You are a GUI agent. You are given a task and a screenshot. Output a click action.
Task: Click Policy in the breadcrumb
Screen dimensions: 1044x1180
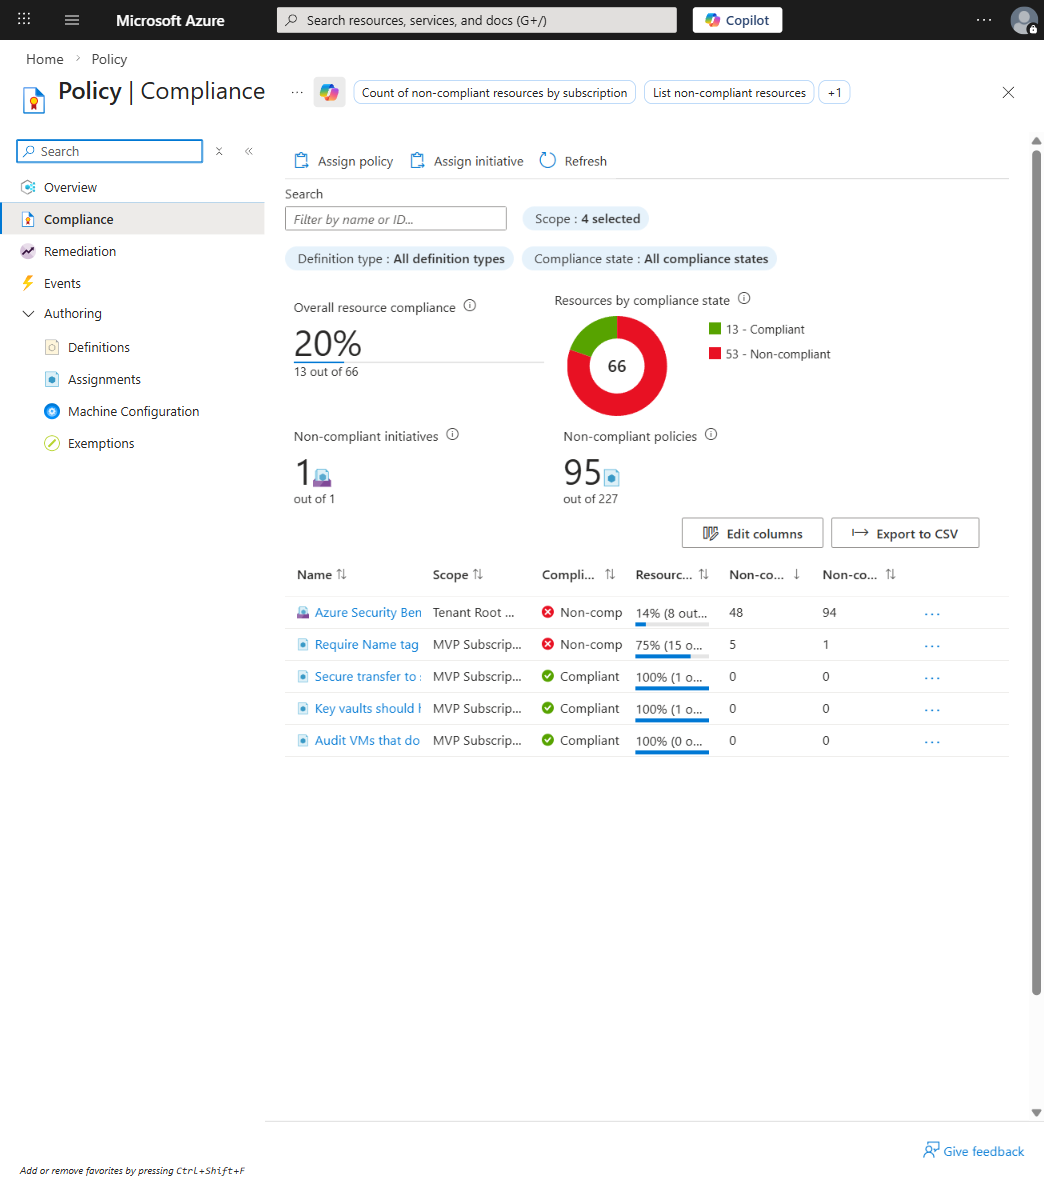point(109,59)
